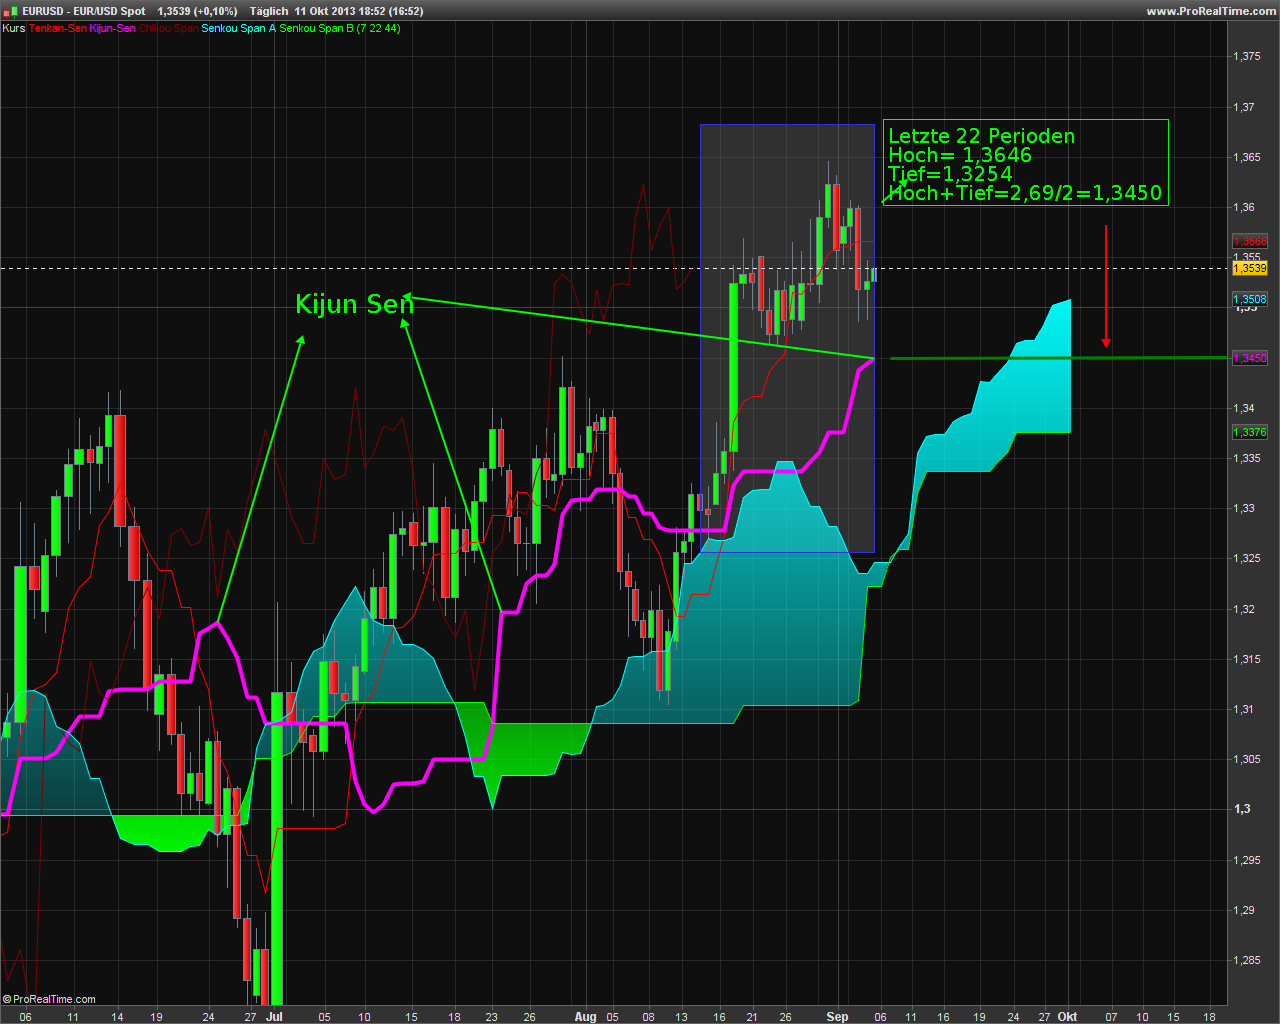
Task: Click the 1,29 price axis label
Action: click(x=1244, y=910)
